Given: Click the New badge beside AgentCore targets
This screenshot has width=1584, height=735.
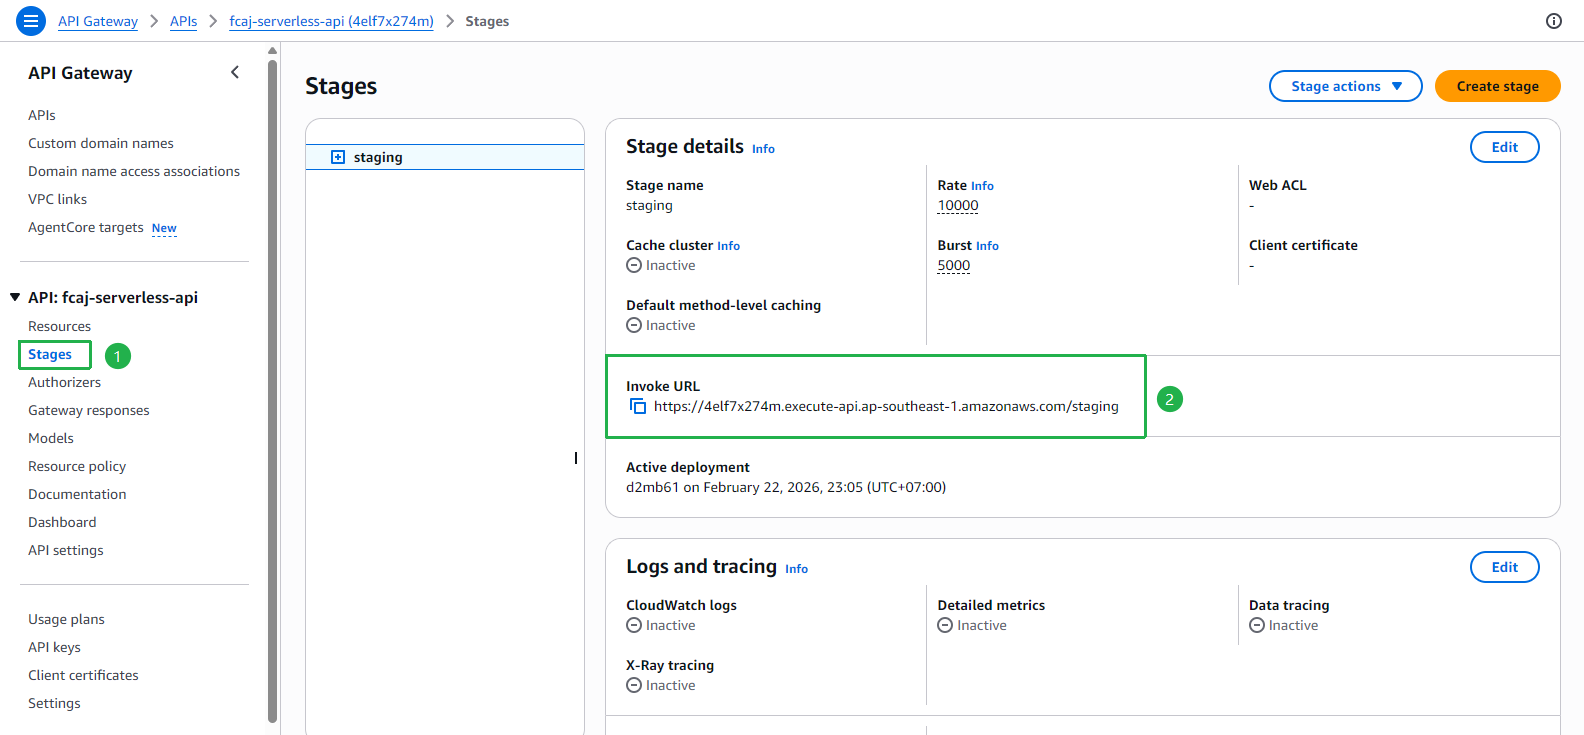Looking at the screenshot, I should click(x=164, y=228).
